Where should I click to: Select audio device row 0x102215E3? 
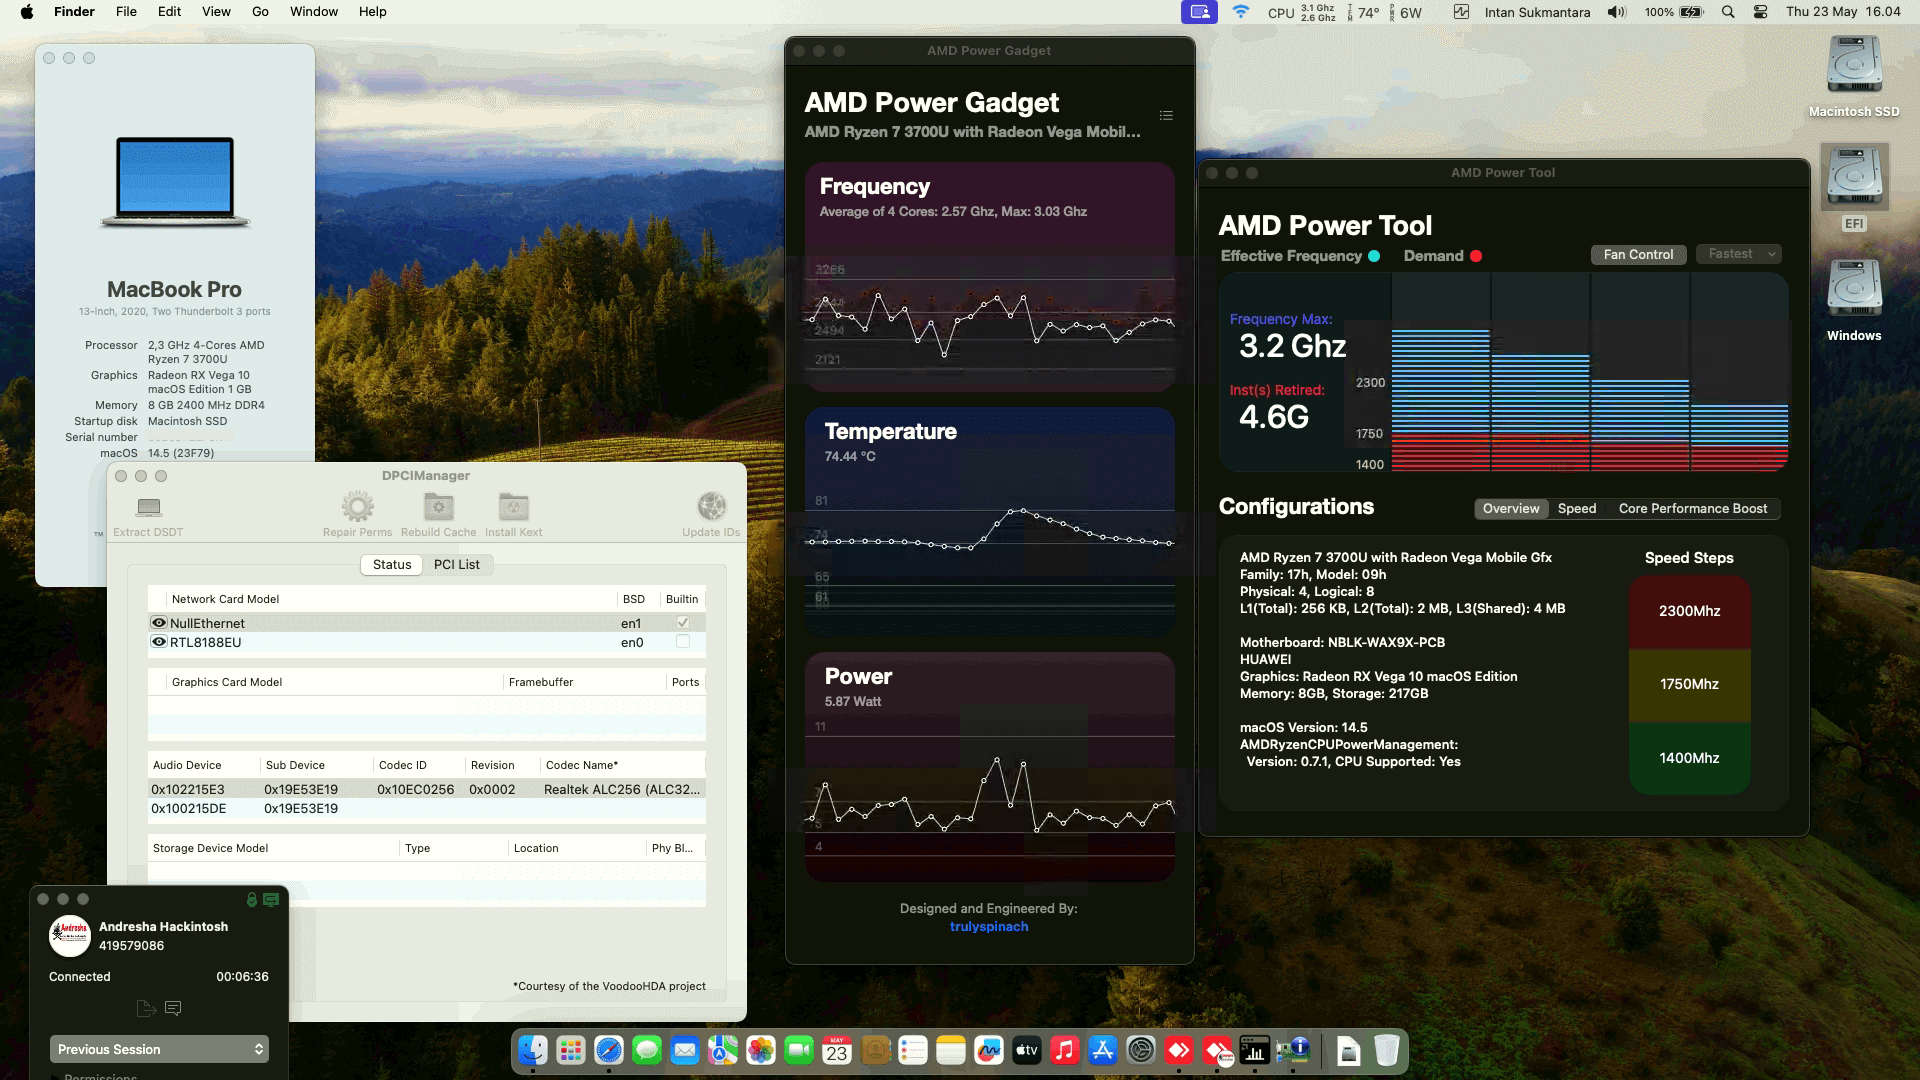pyautogui.click(x=427, y=790)
